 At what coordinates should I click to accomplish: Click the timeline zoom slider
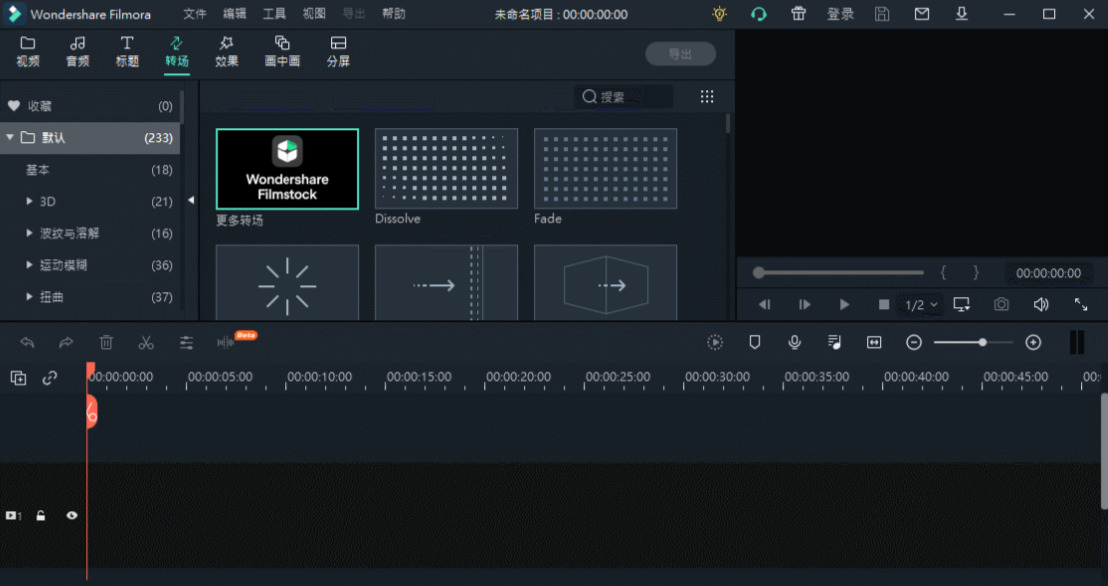click(973, 342)
